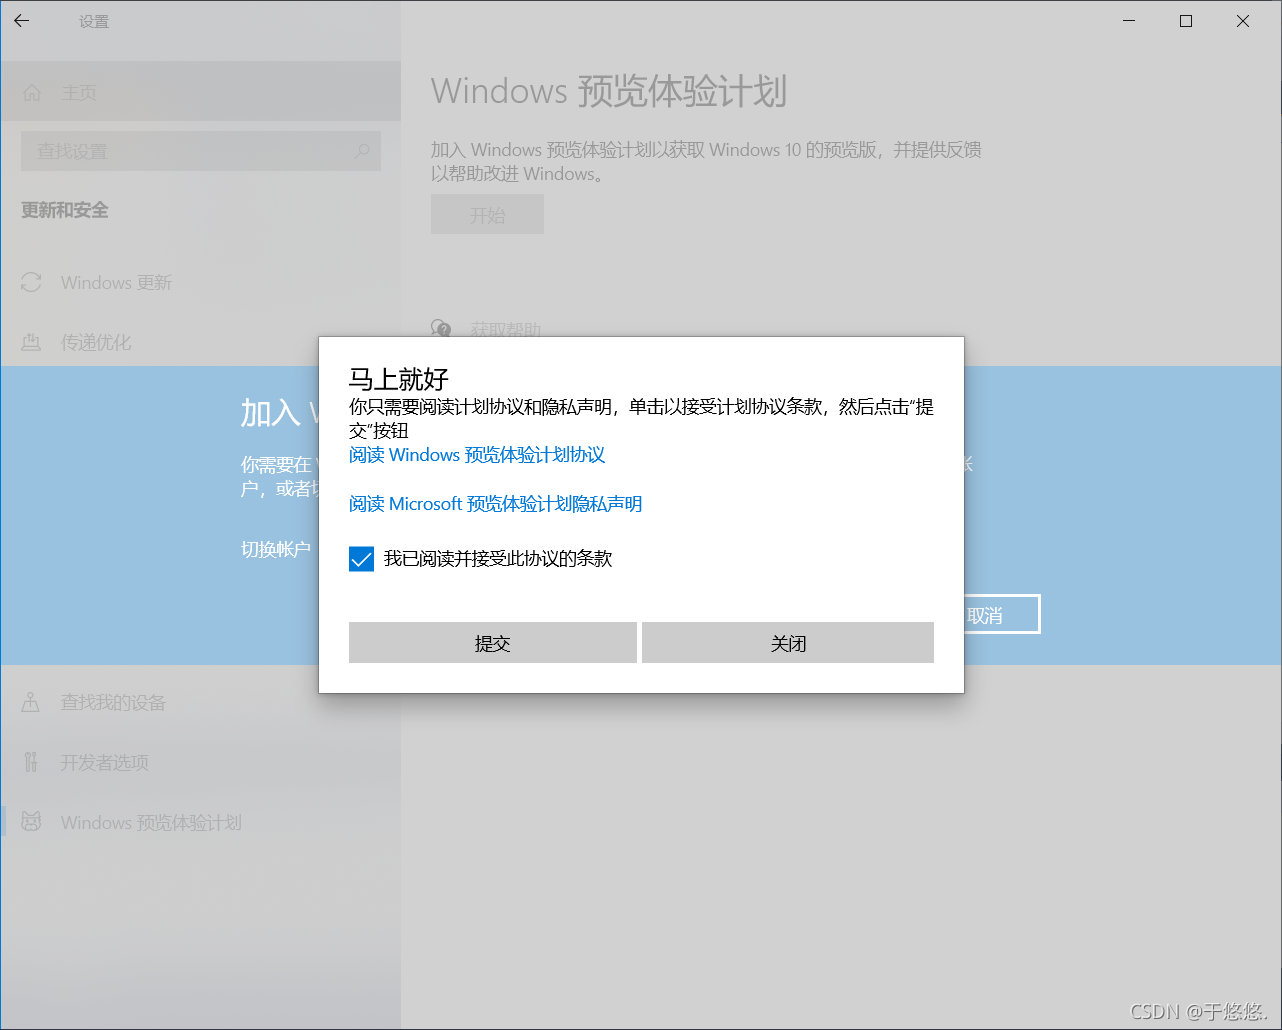Click the 开发者选项 tools icon
The image size is (1282, 1030).
tap(31, 762)
